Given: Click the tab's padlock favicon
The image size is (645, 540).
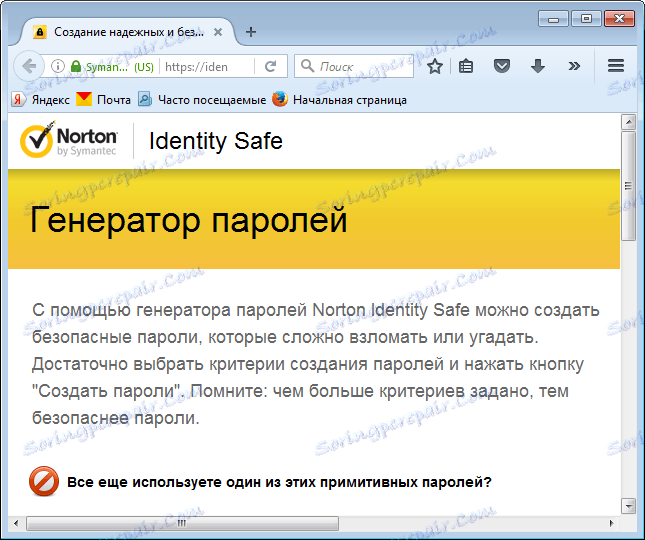Looking at the screenshot, I should pyautogui.click(x=39, y=32).
